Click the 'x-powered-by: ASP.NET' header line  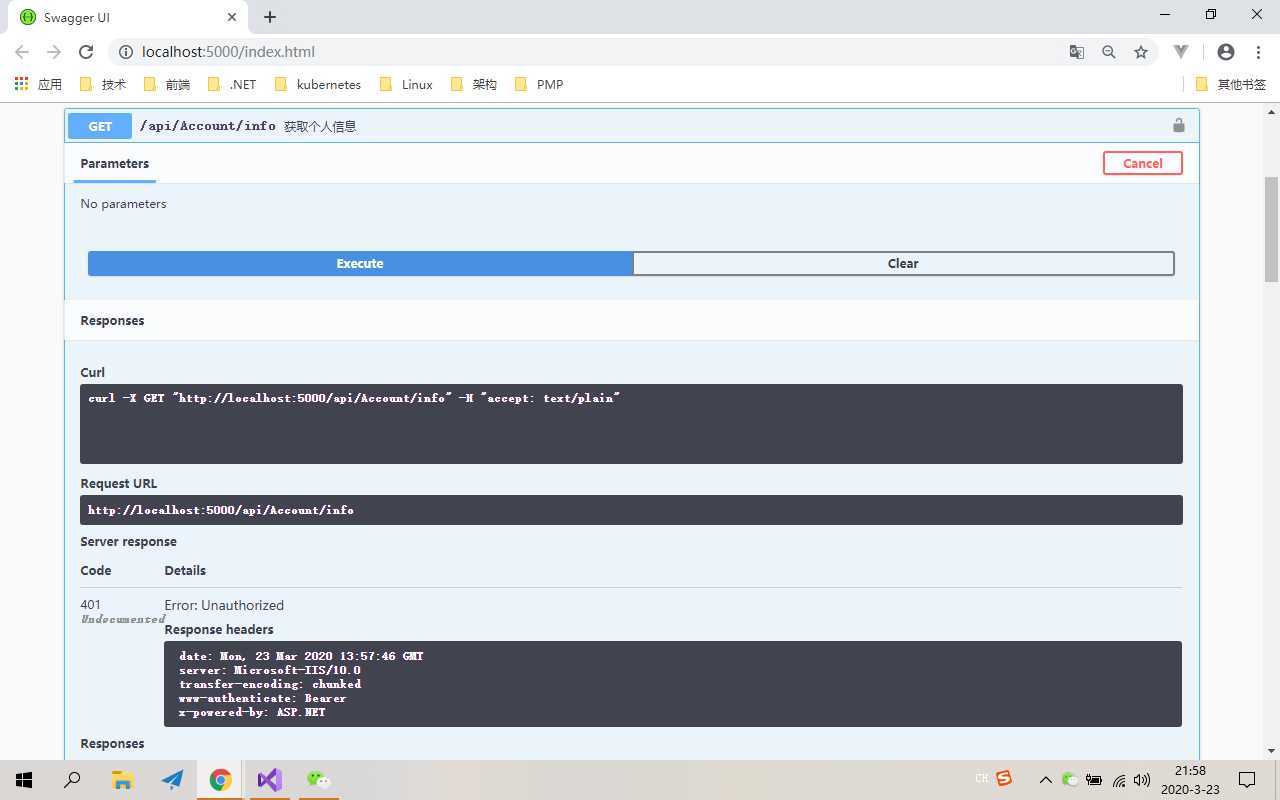(x=252, y=712)
